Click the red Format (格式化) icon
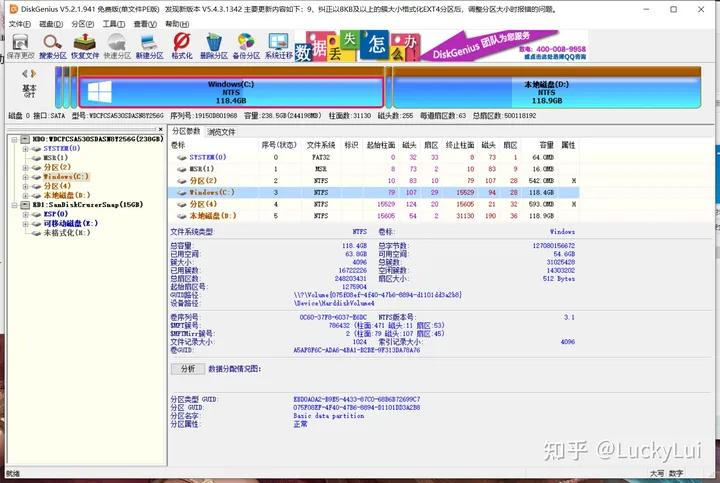Image resolution: width=720 pixels, height=483 pixels. click(182, 43)
